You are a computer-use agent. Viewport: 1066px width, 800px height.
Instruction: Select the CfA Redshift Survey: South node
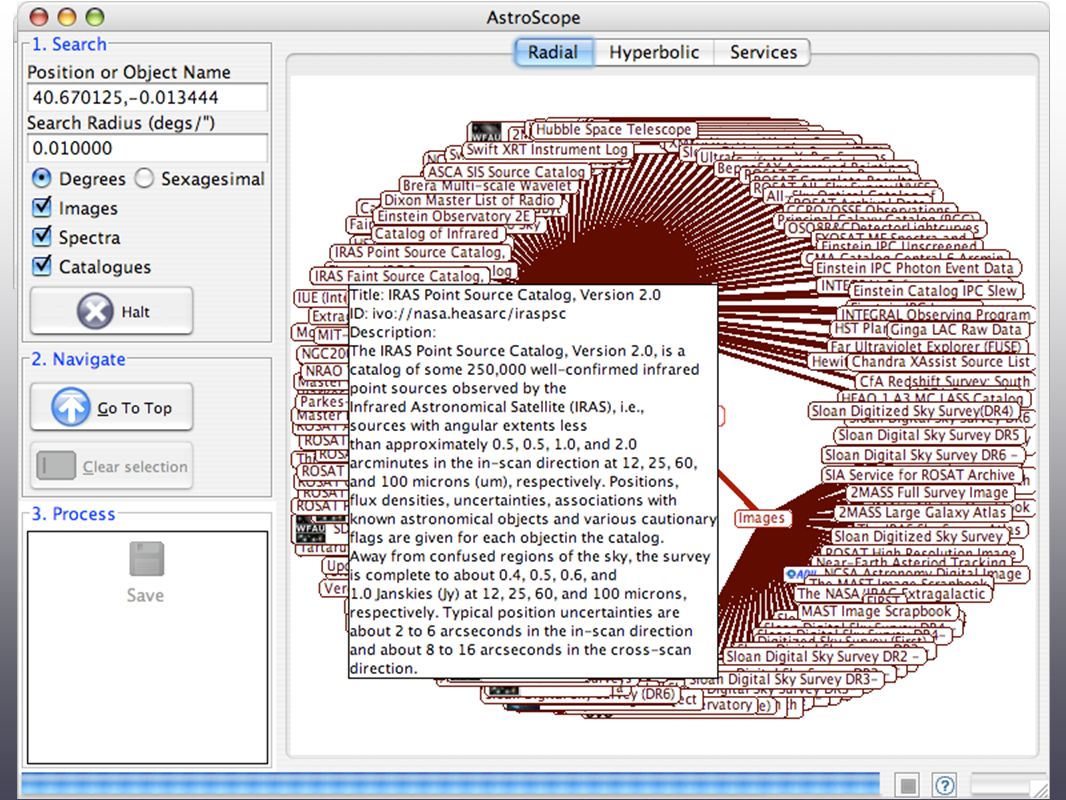[944, 381]
